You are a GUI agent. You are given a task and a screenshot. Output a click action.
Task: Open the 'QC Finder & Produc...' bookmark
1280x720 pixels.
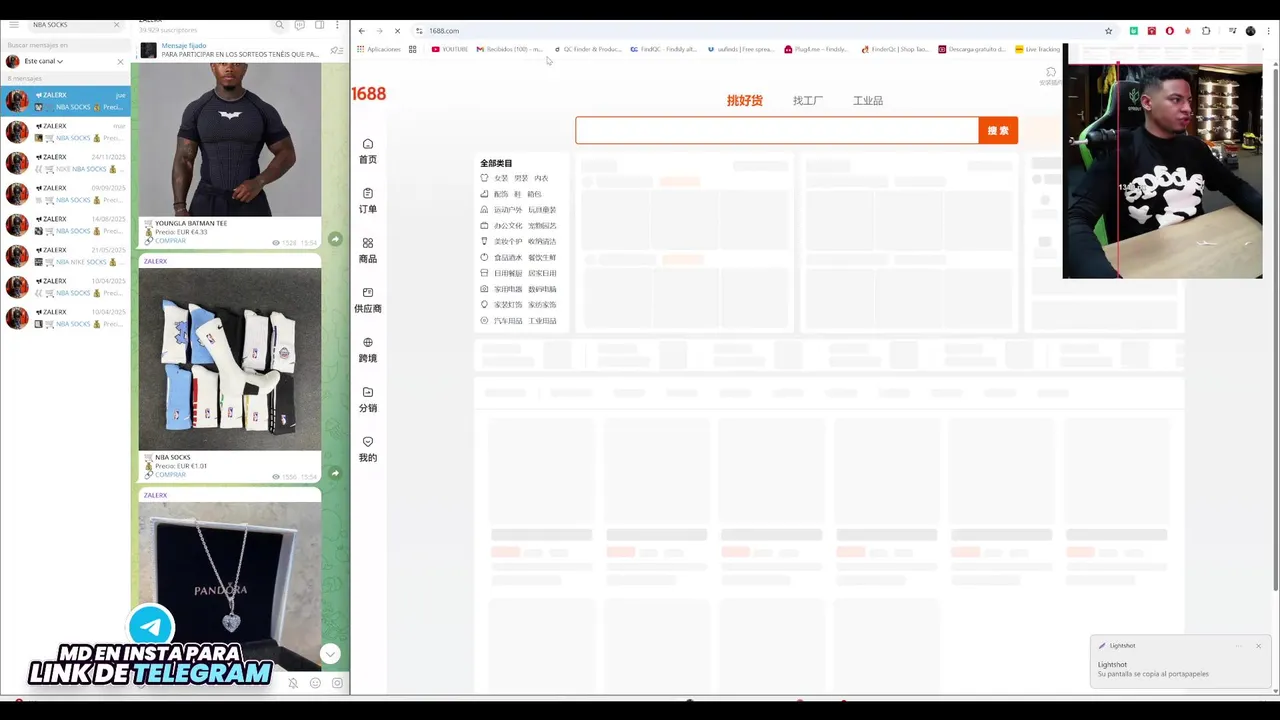coord(588,49)
